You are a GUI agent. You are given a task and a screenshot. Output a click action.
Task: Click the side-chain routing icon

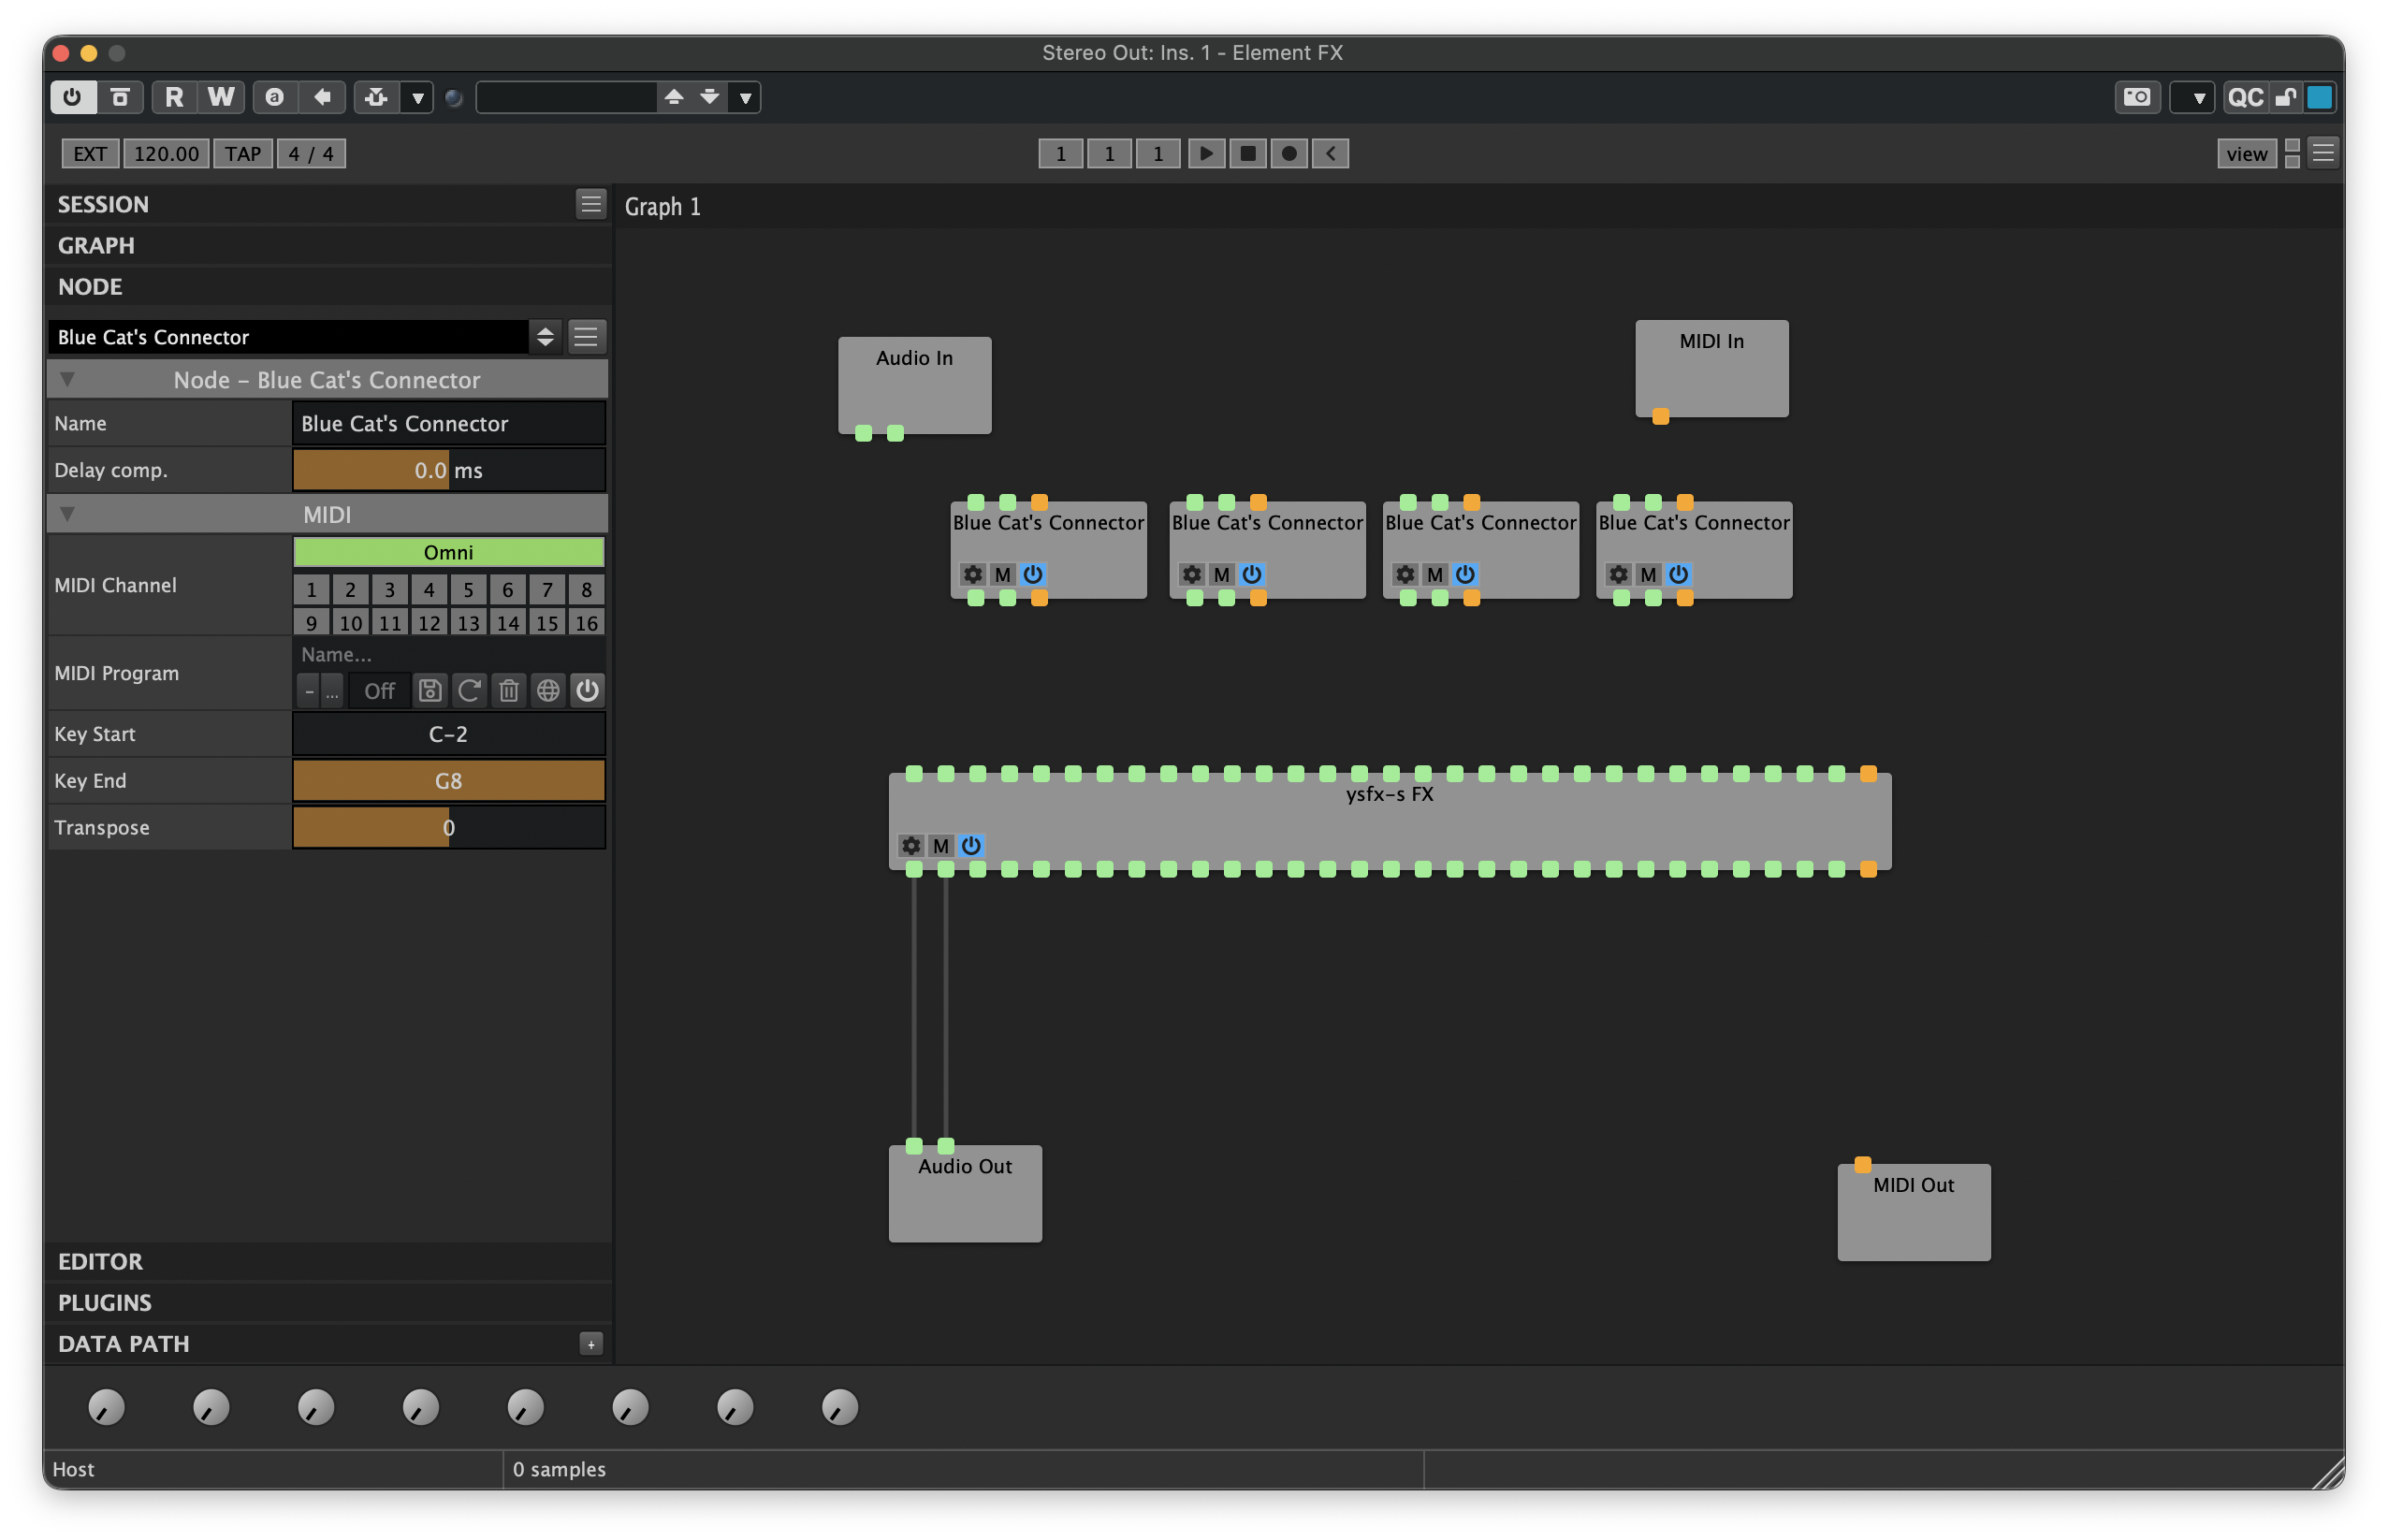[376, 97]
